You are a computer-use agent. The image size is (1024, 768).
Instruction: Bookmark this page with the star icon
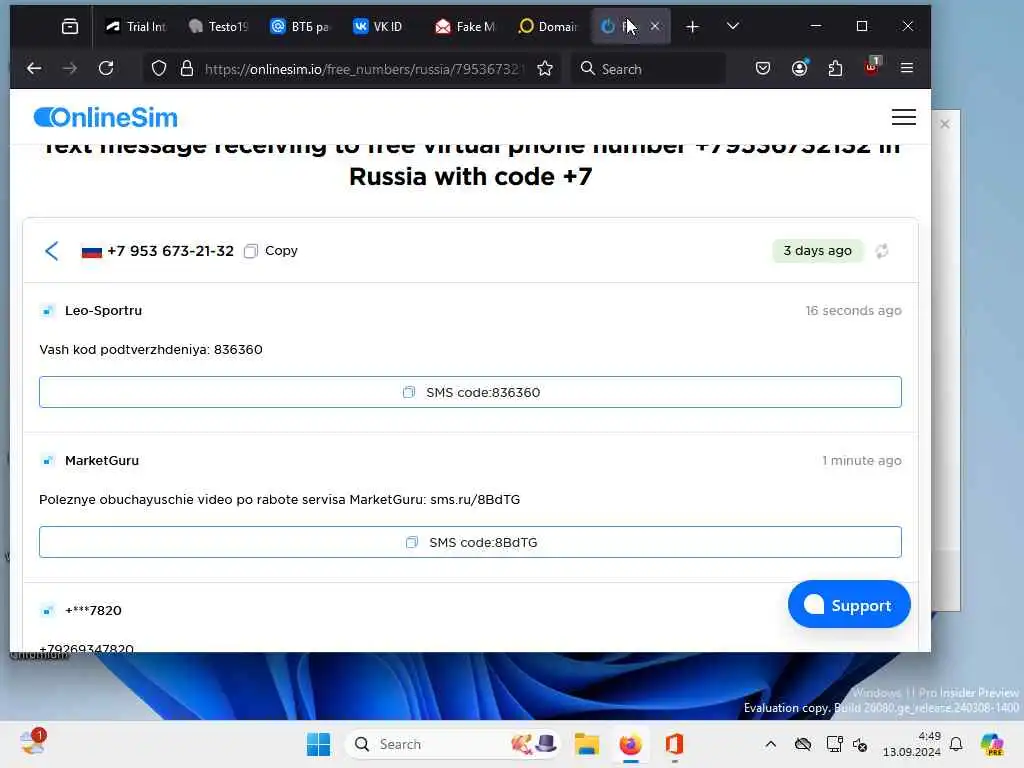click(545, 69)
